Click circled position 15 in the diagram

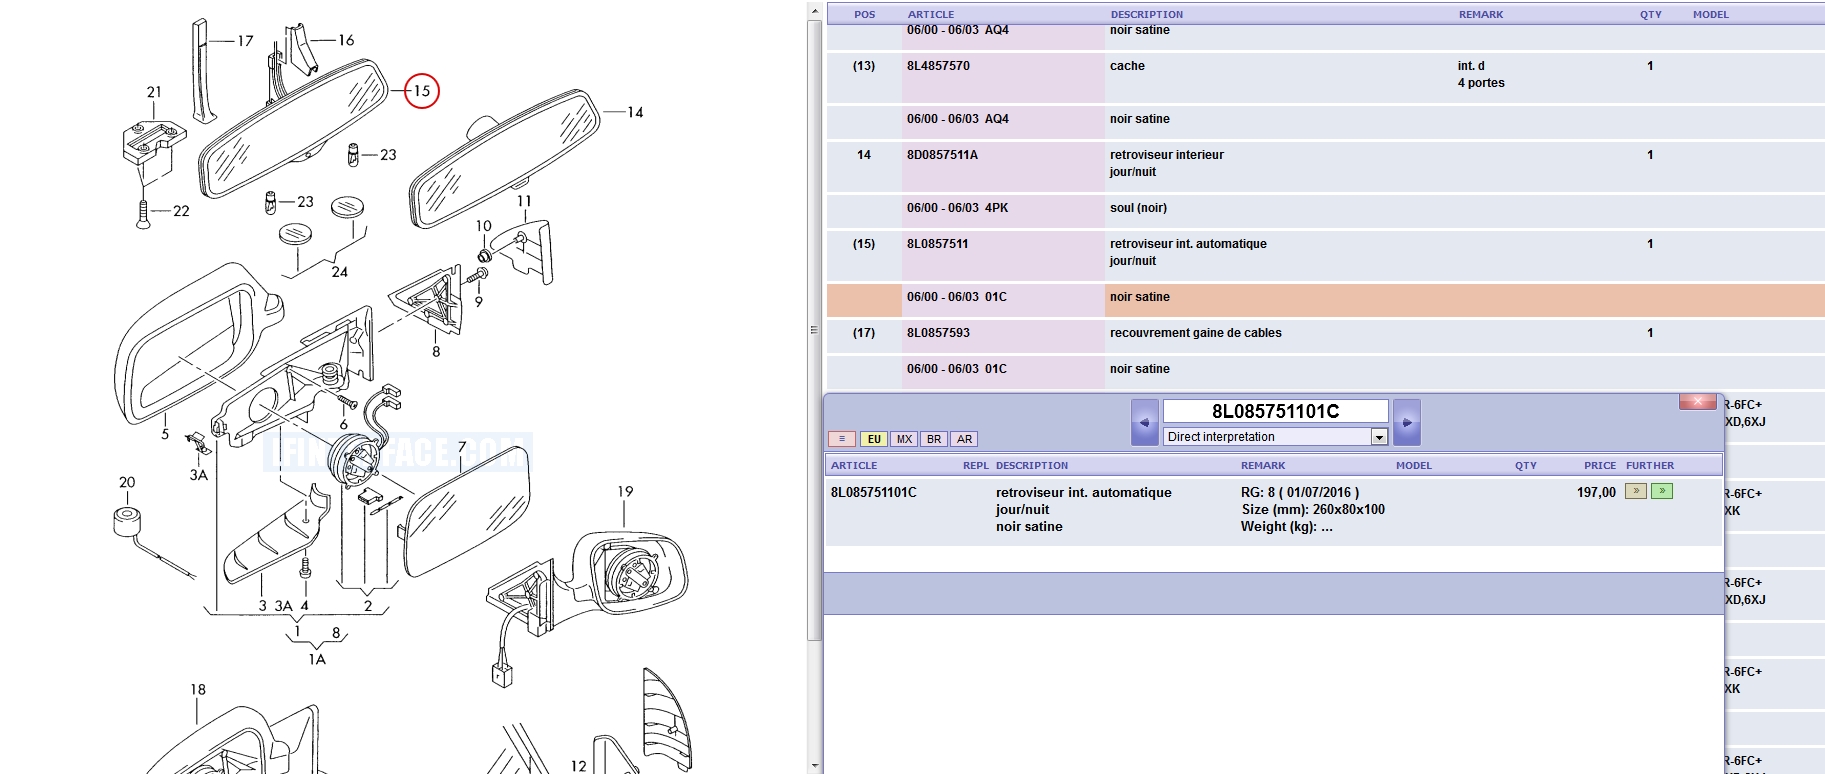421,91
